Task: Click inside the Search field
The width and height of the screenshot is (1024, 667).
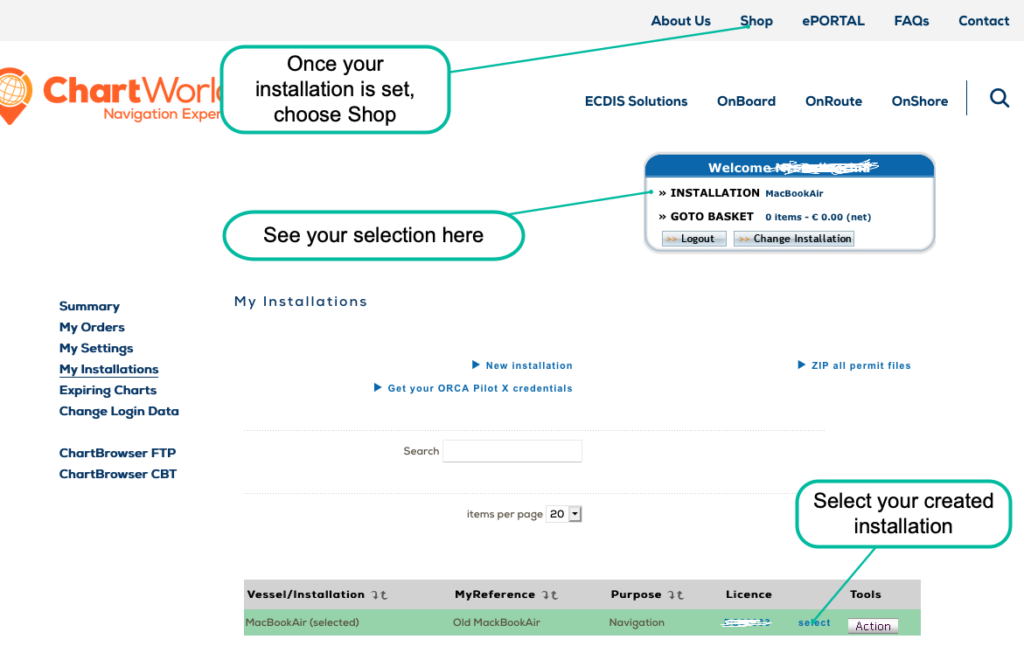Action: 512,451
